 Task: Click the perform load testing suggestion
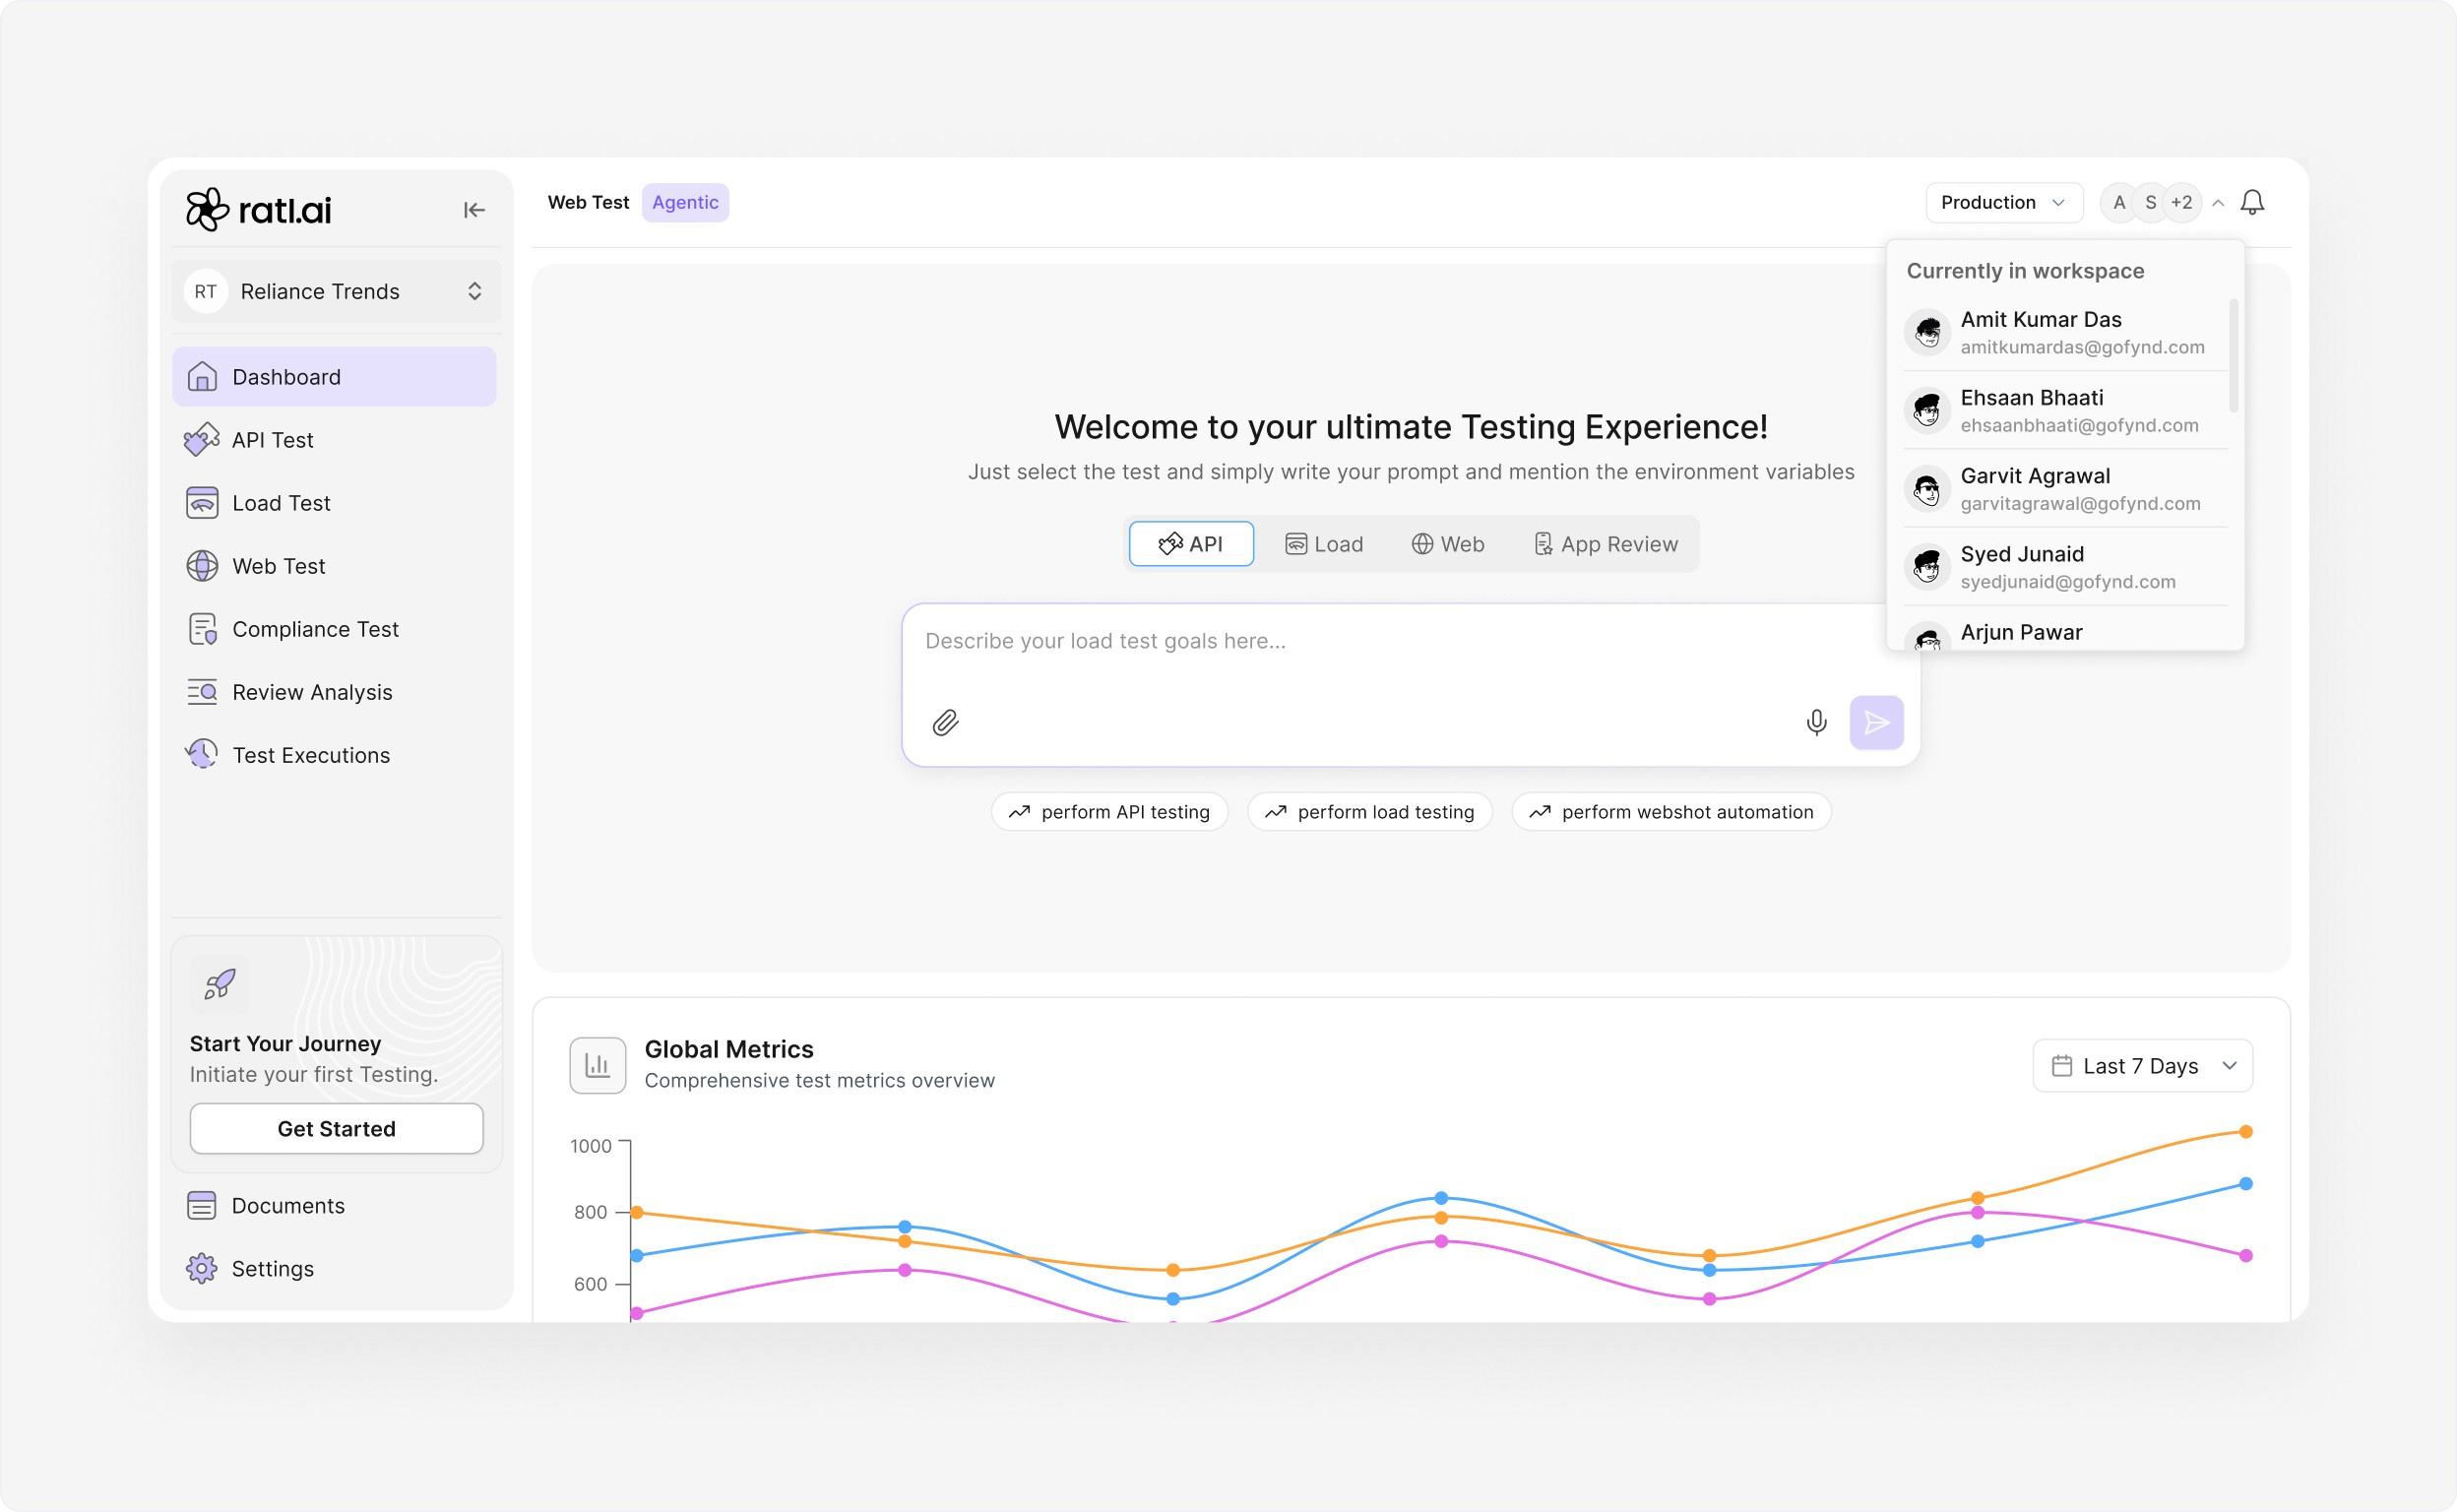pyautogui.click(x=1369, y=812)
